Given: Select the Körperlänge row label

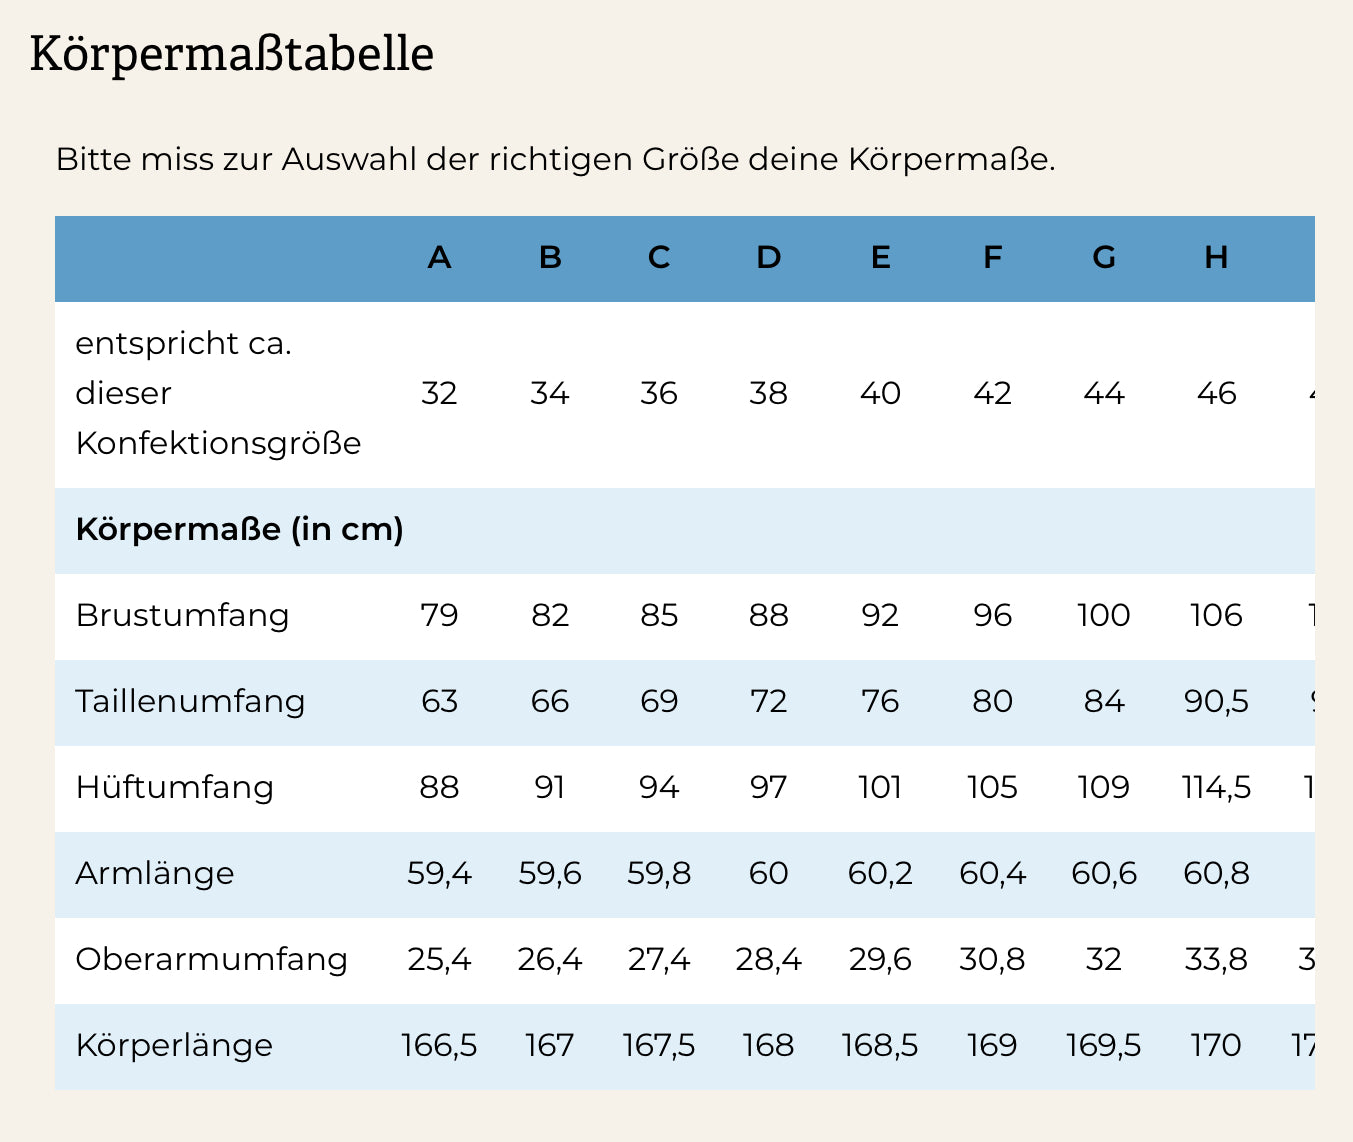Looking at the screenshot, I should (x=174, y=1045).
